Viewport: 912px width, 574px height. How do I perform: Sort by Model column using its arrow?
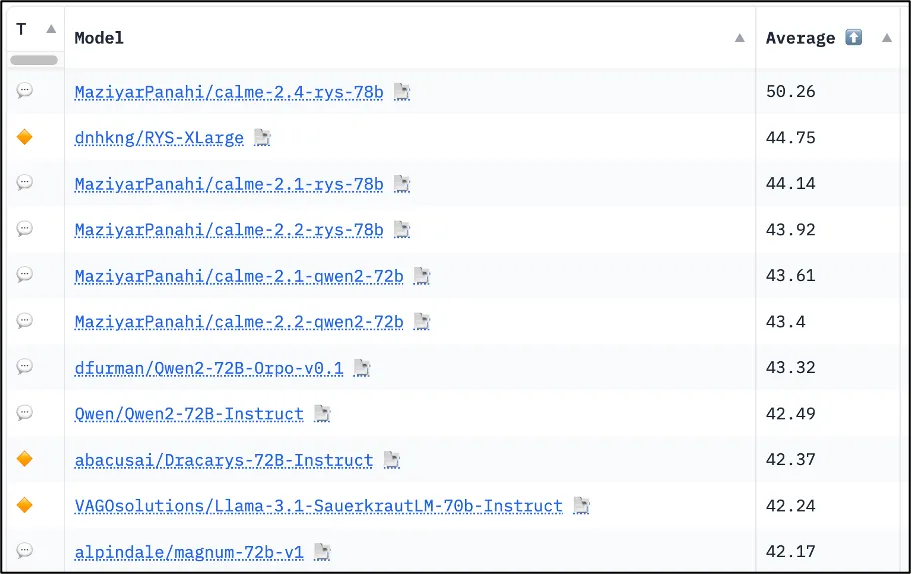click(740, 38)
